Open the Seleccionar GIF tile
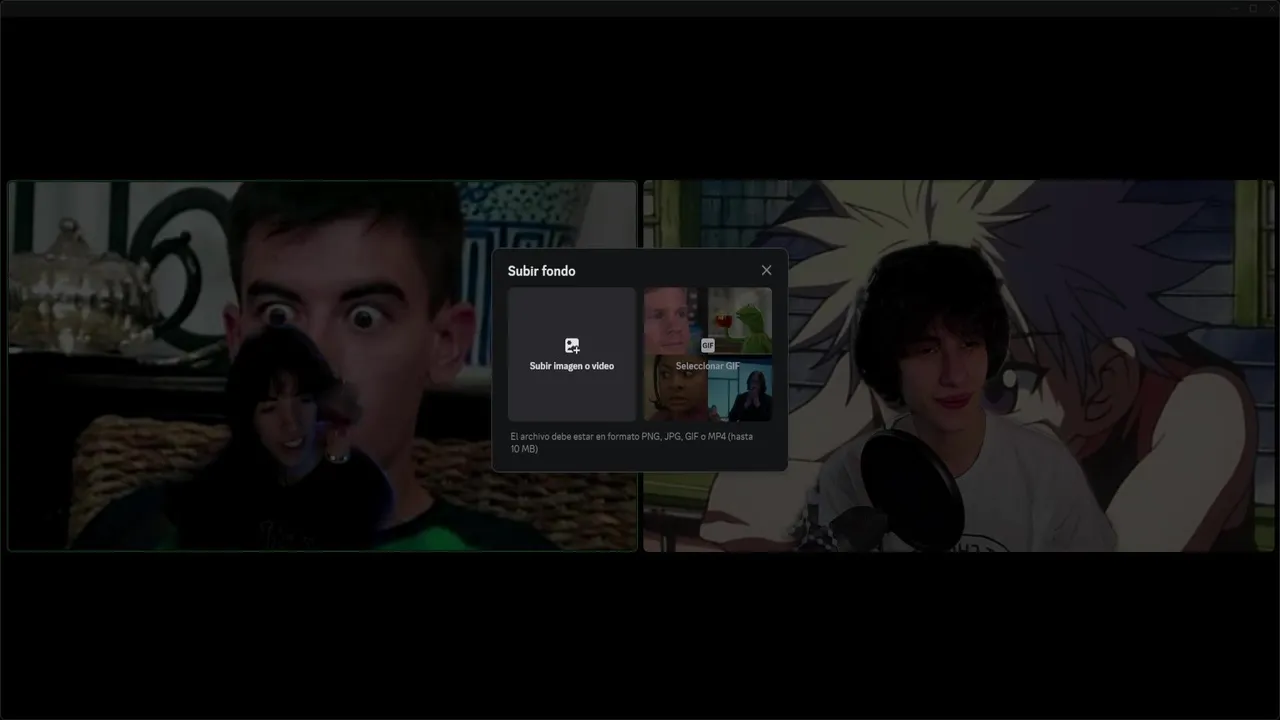The width and height of the screenshot is (1280, 720). pos(708,354)
